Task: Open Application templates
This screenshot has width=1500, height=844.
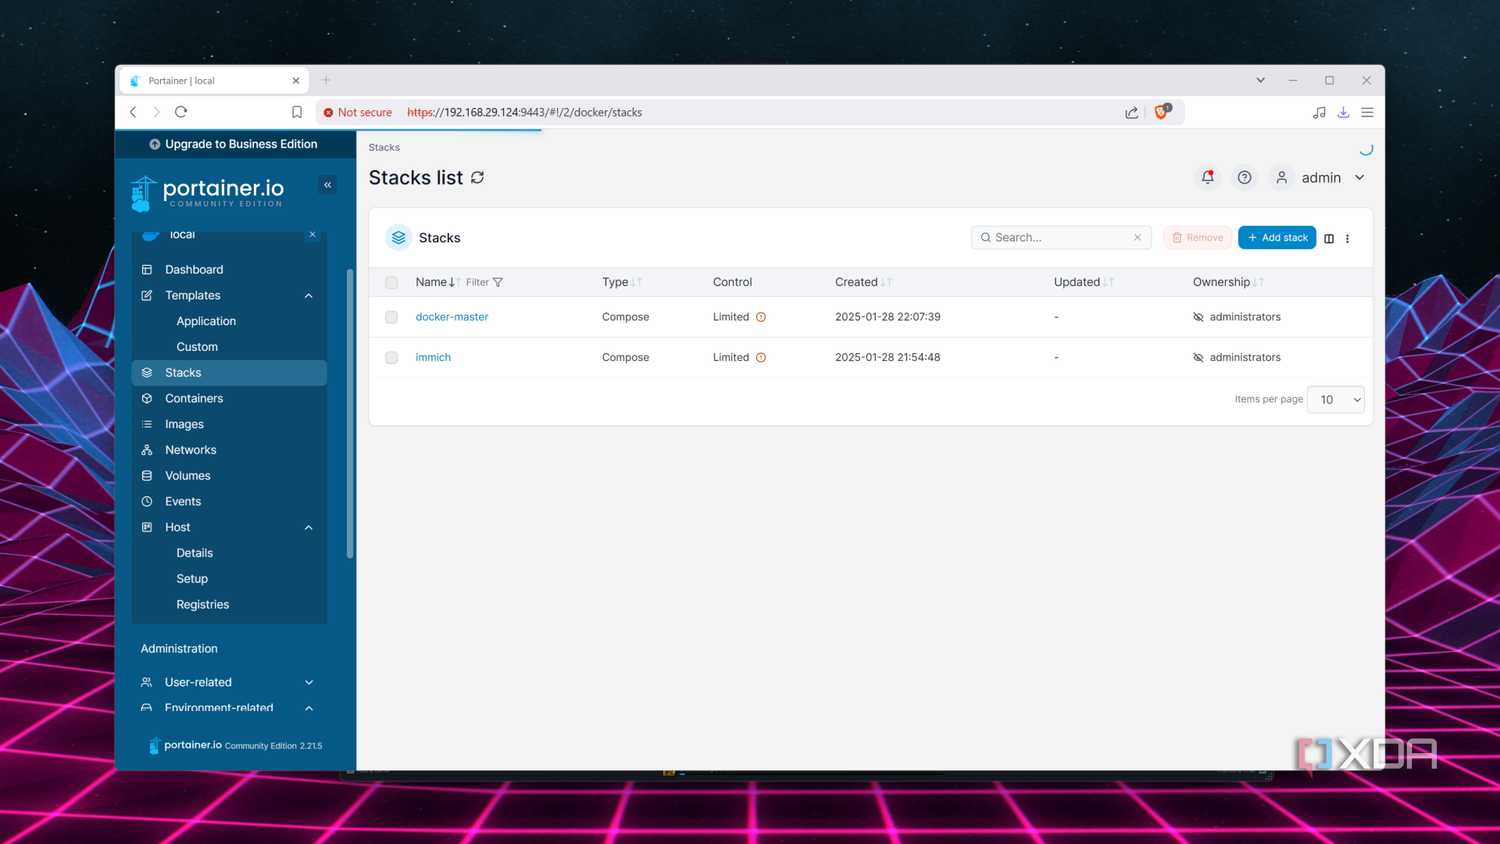Action: click(x=206, y=321)
